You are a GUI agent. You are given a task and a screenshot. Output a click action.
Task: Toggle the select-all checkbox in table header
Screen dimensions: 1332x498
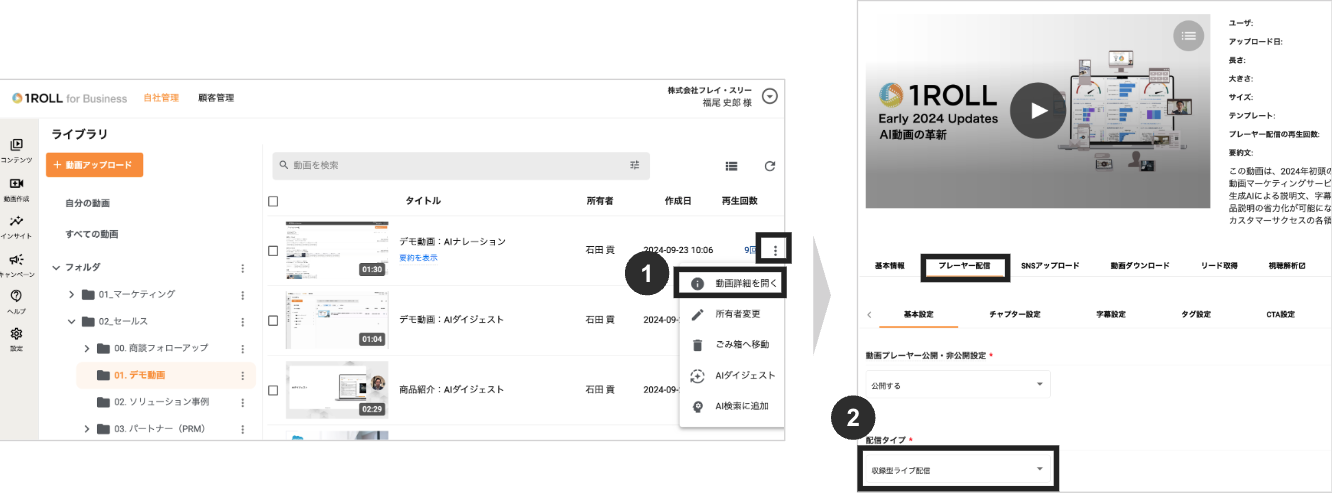273,201
